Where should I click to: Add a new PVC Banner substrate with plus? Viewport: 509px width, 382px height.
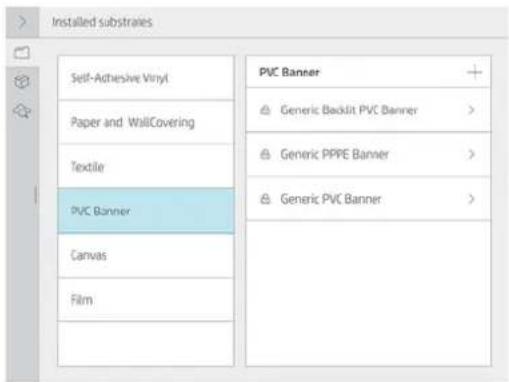point(474,72)
